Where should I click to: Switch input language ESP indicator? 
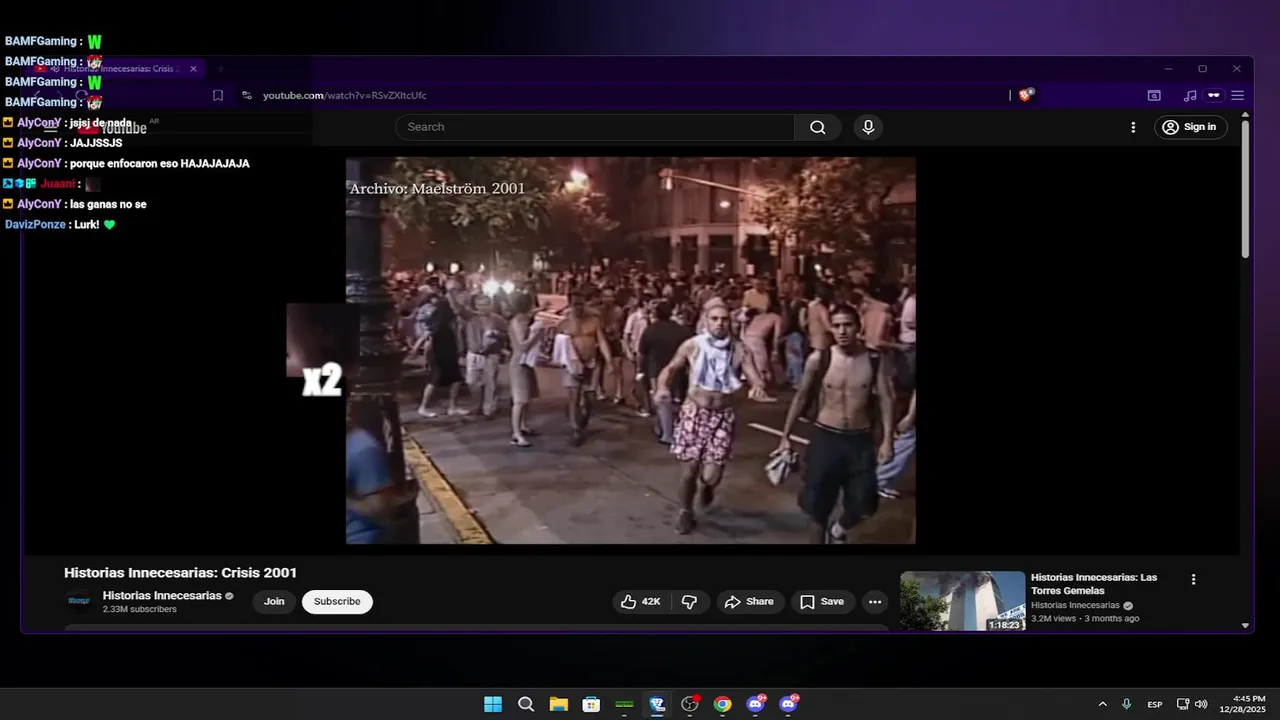pos(1155,704)
